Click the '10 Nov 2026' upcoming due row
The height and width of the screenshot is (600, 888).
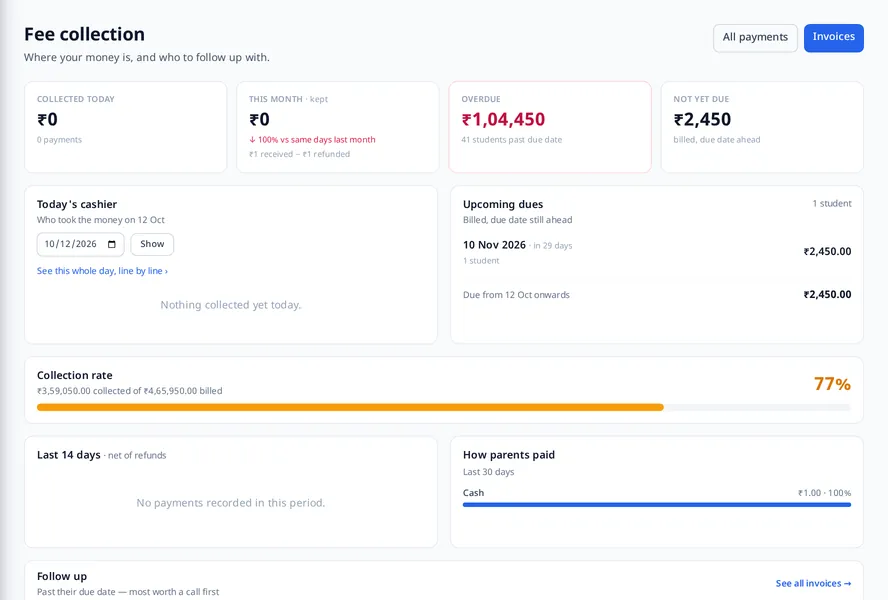pos(657,252)
